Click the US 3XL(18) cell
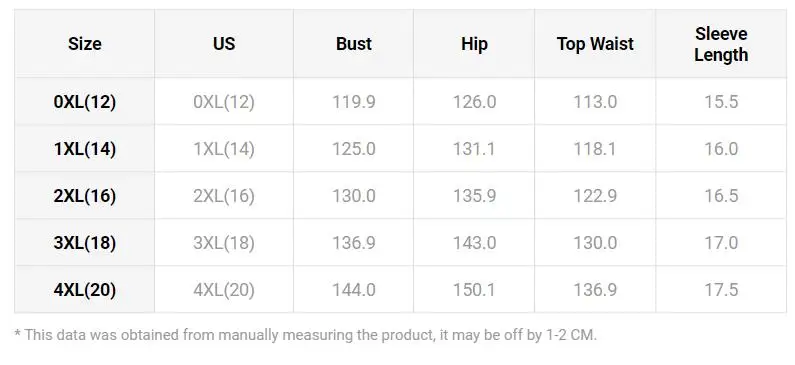 pyautogui.click(x=224, y=243)
